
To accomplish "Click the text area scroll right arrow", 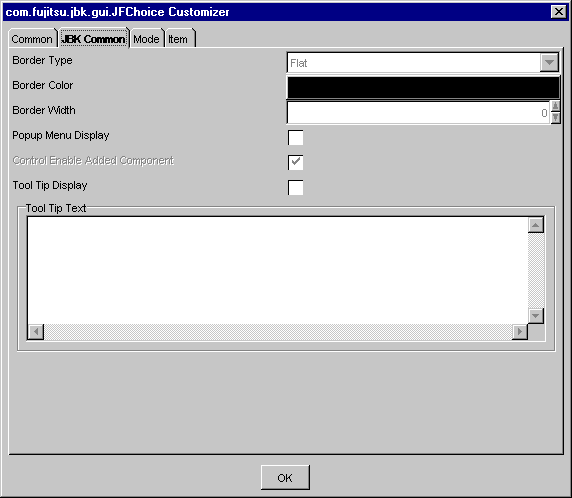I will (520, 332).
